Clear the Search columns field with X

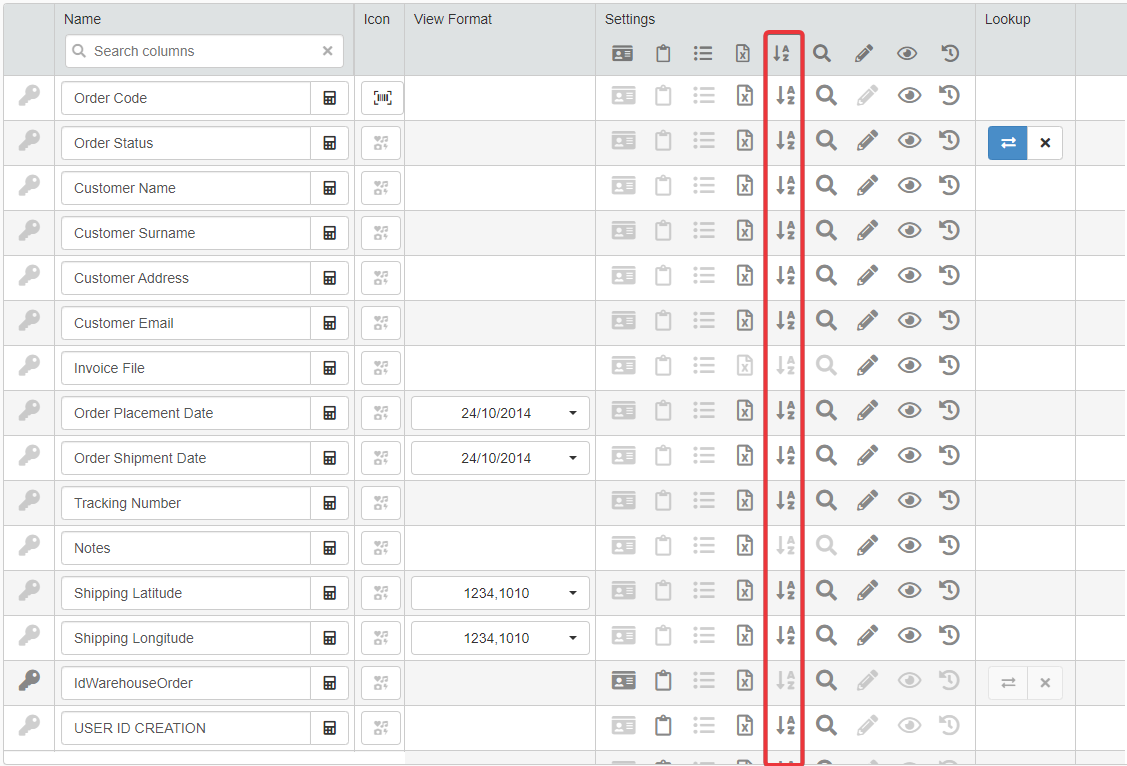pos(327,51)
